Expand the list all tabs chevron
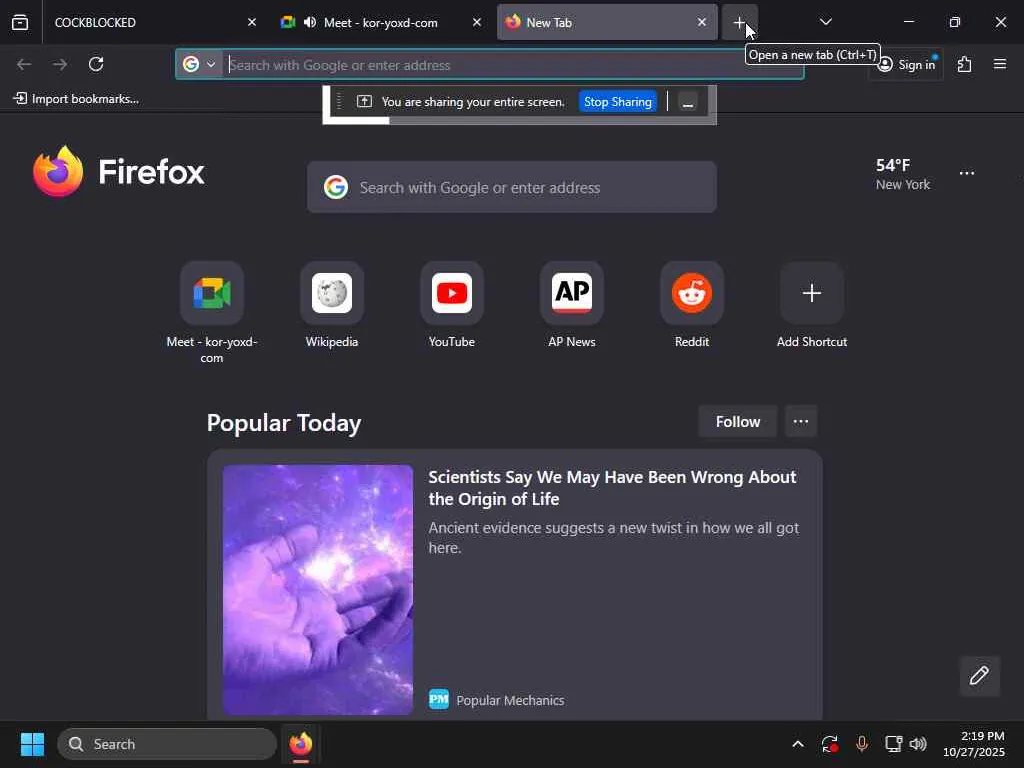The width and height of the screenshot is (1024, 768). click(x=825, y=22)
